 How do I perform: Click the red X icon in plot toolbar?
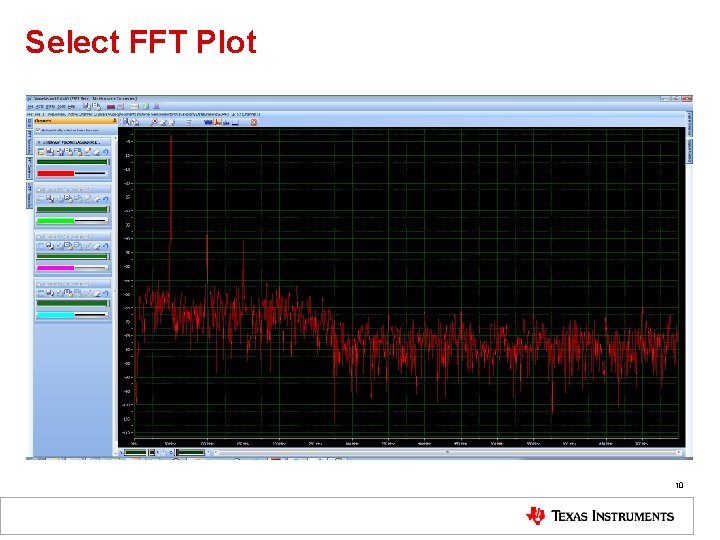[x=253, y=122]
